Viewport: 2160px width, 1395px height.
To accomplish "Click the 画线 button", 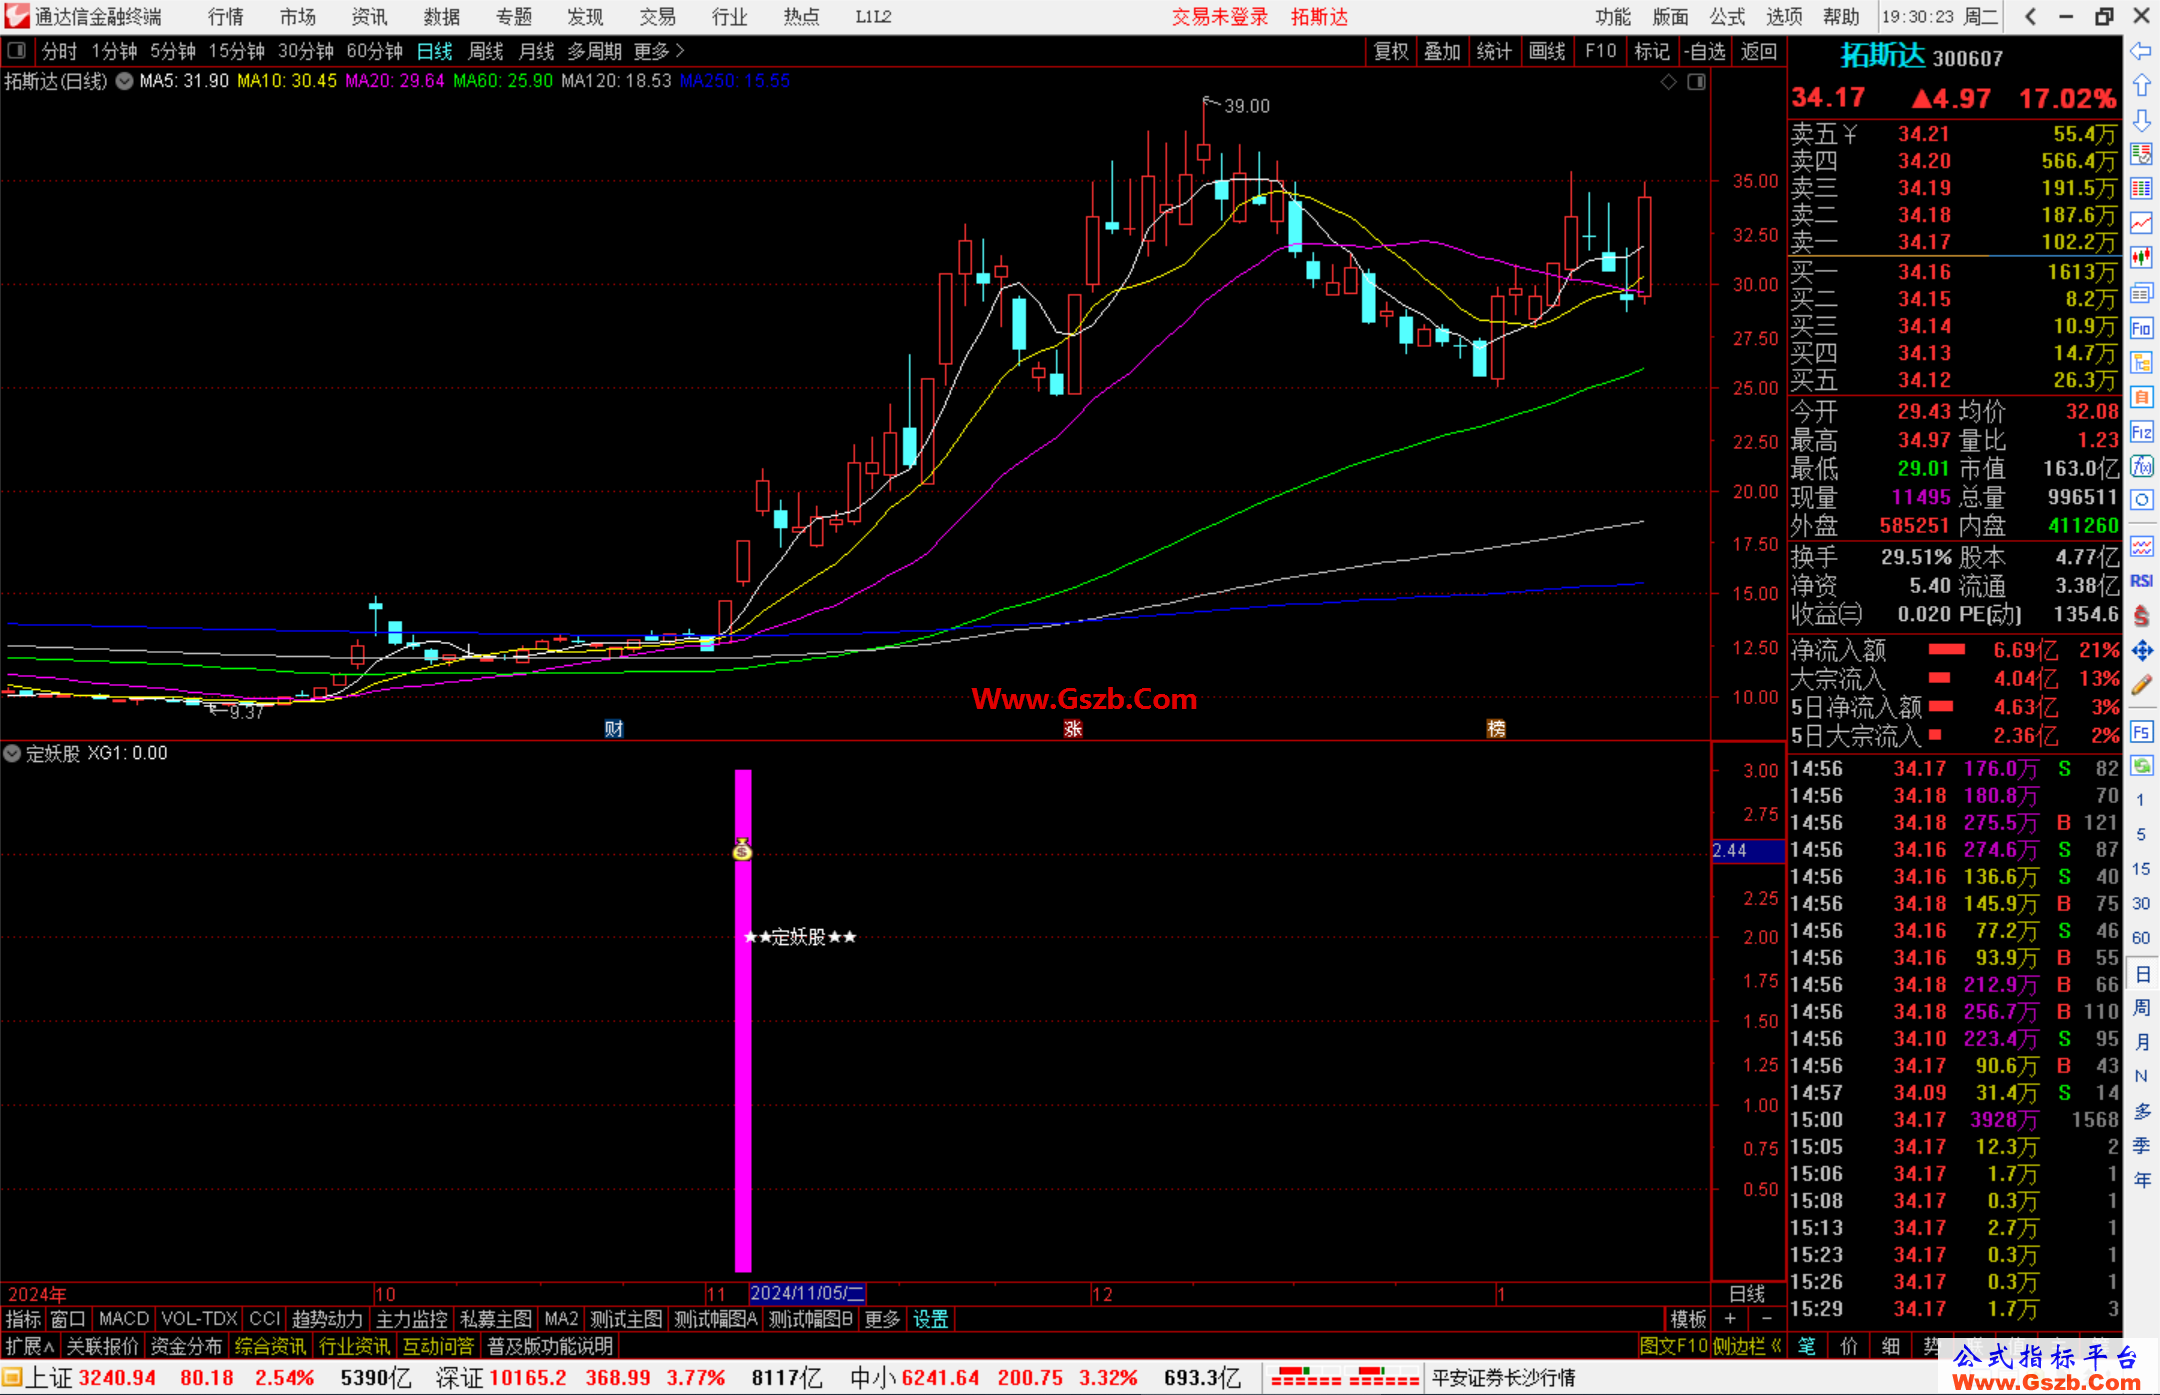I will click(x=1547, y=51).
